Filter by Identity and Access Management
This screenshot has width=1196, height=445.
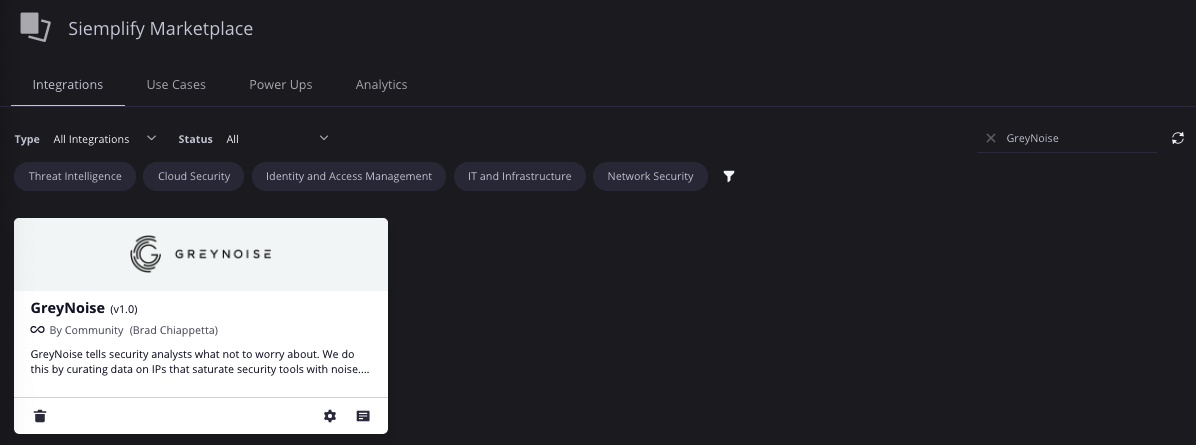pos(349,176)
